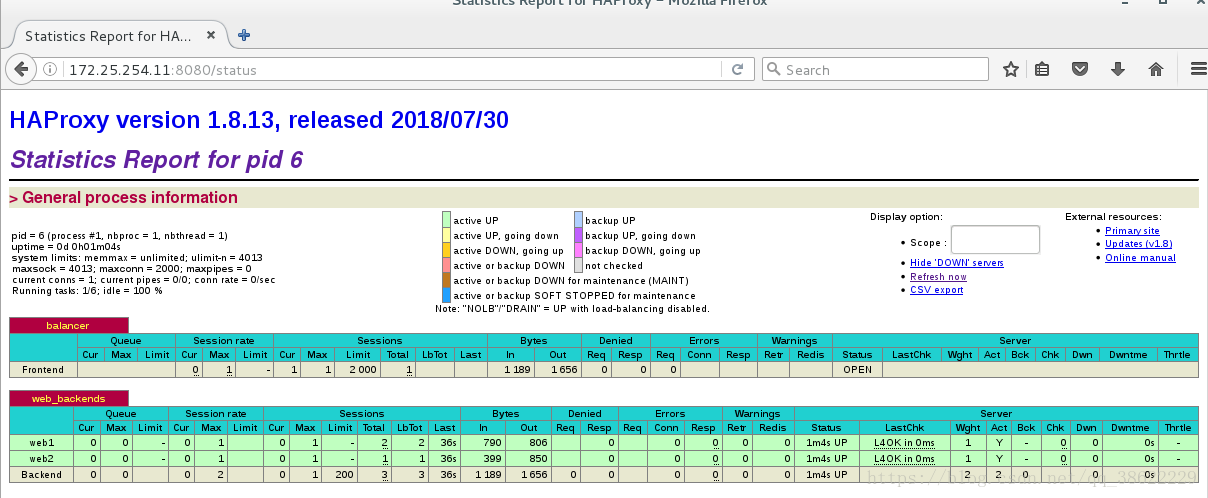The height and width of the screenshot is (498, 1208).
Task: Click the OPEN status of Frontend
Action: click(857, 370)
